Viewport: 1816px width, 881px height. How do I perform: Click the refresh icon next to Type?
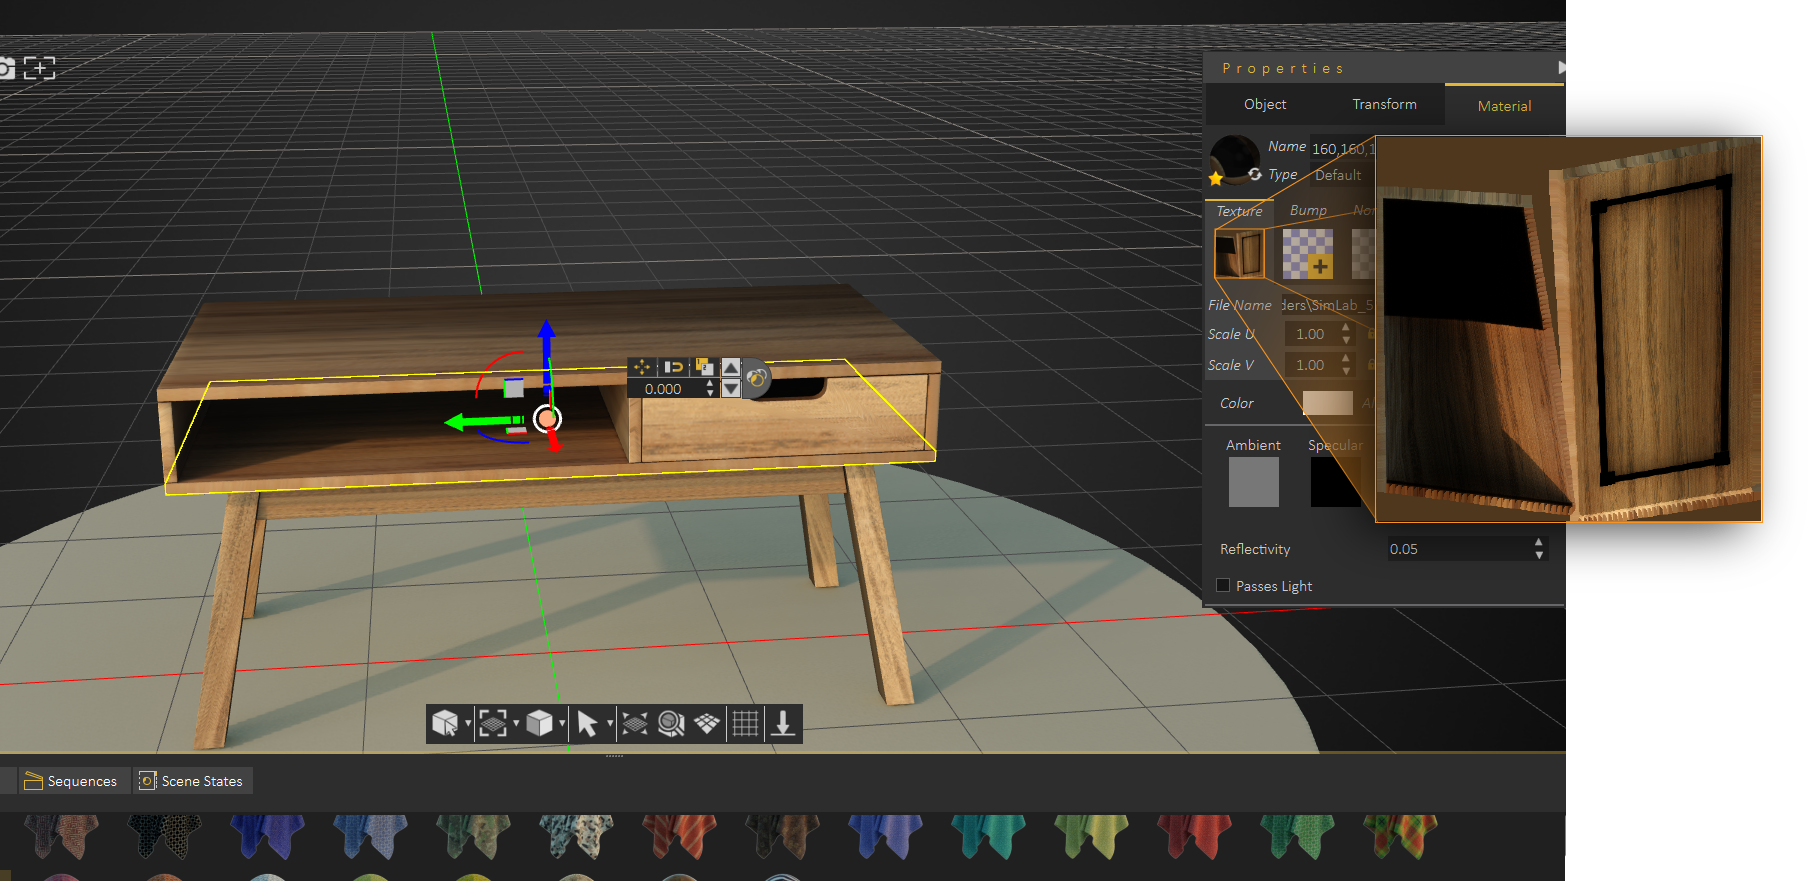(1255, 174)
